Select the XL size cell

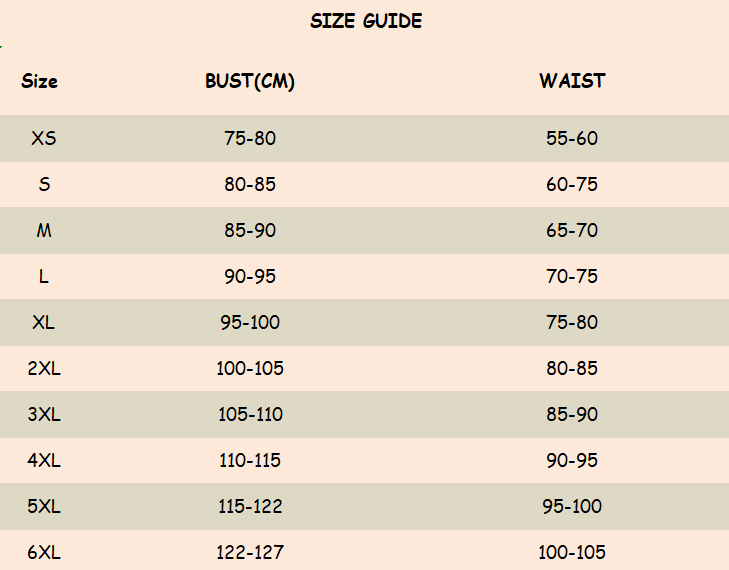(44, 322)
